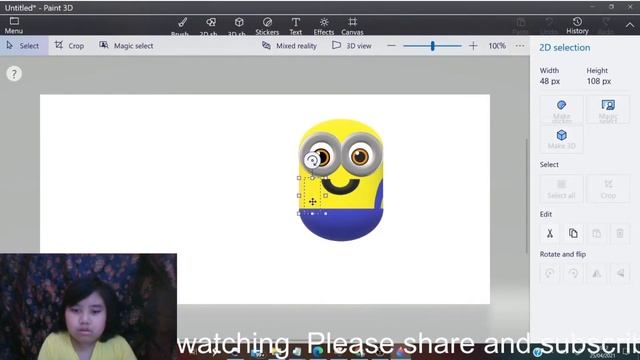The height and width of the screenshot is (360, 640).
Task: Activate the Crop tool in sub-toolbar
Action: (69, 46)
